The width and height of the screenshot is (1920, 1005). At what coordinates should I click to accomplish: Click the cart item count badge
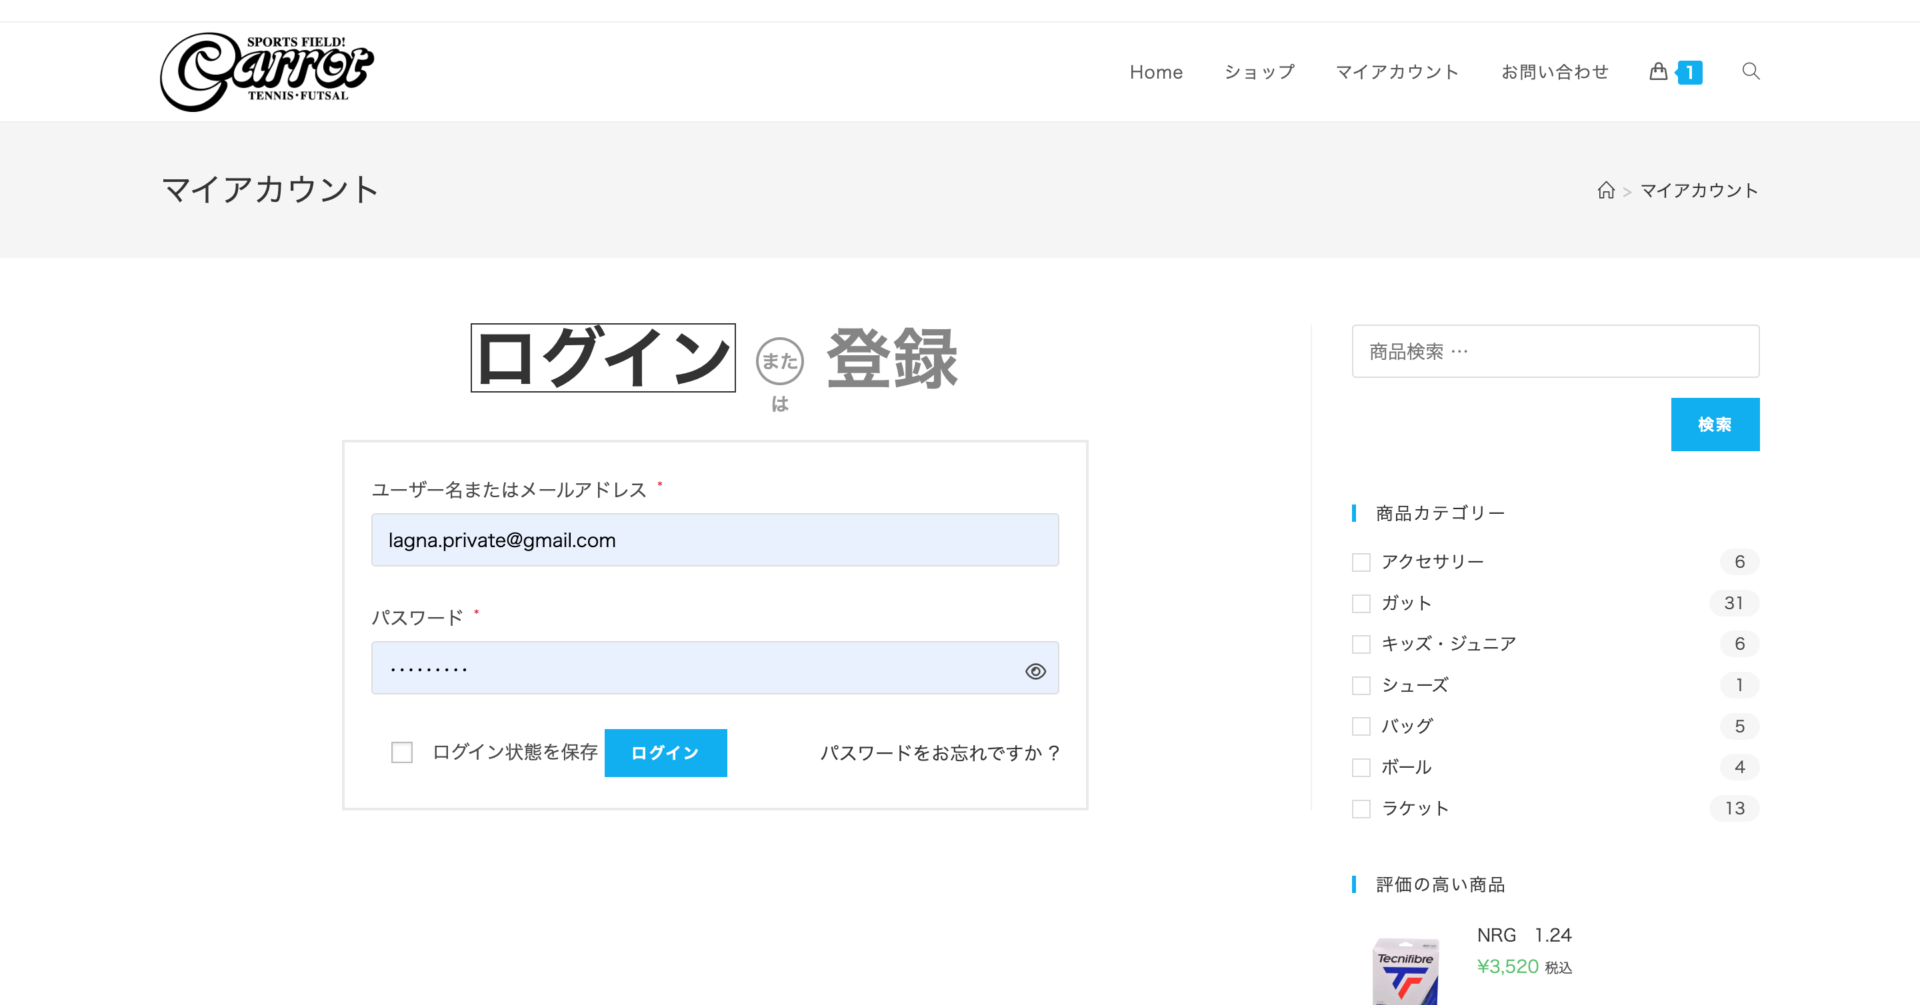click(1690, 73)
